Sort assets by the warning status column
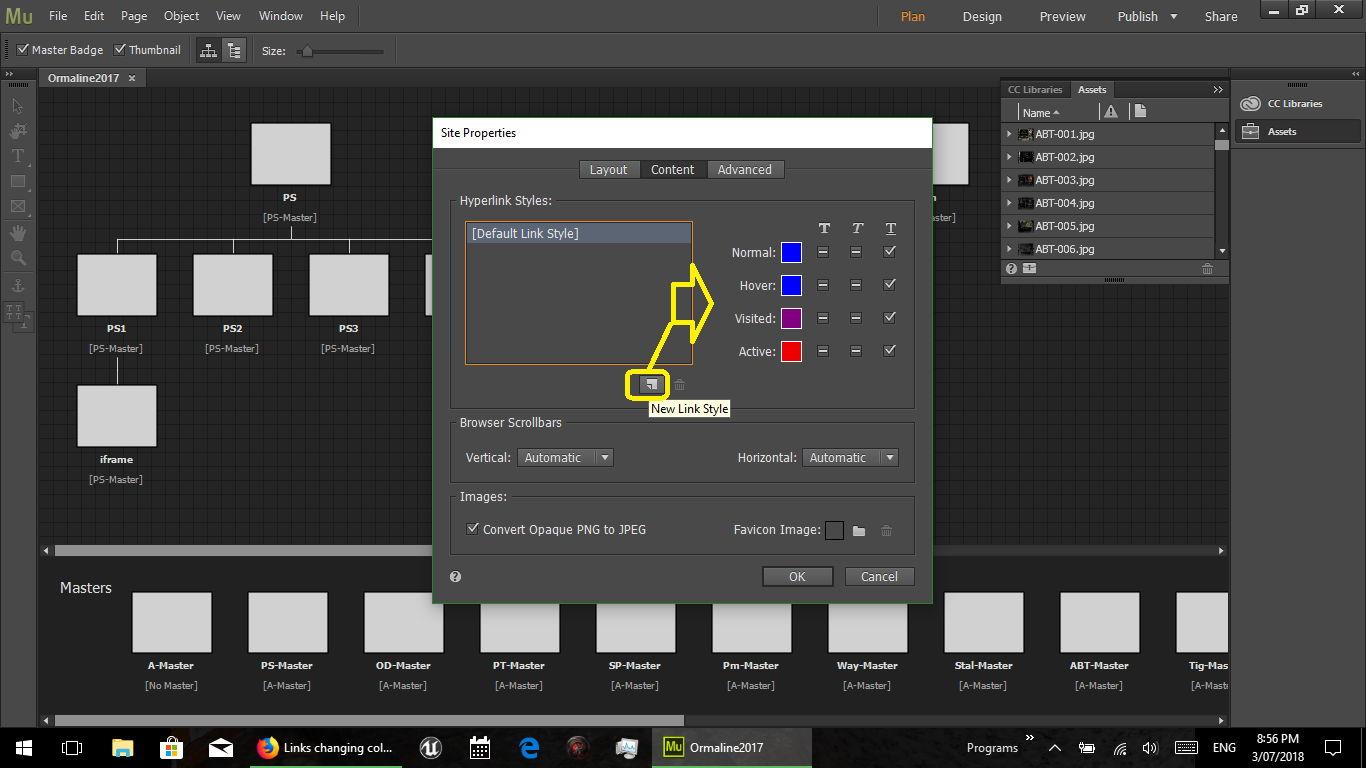 [1111, 112]
